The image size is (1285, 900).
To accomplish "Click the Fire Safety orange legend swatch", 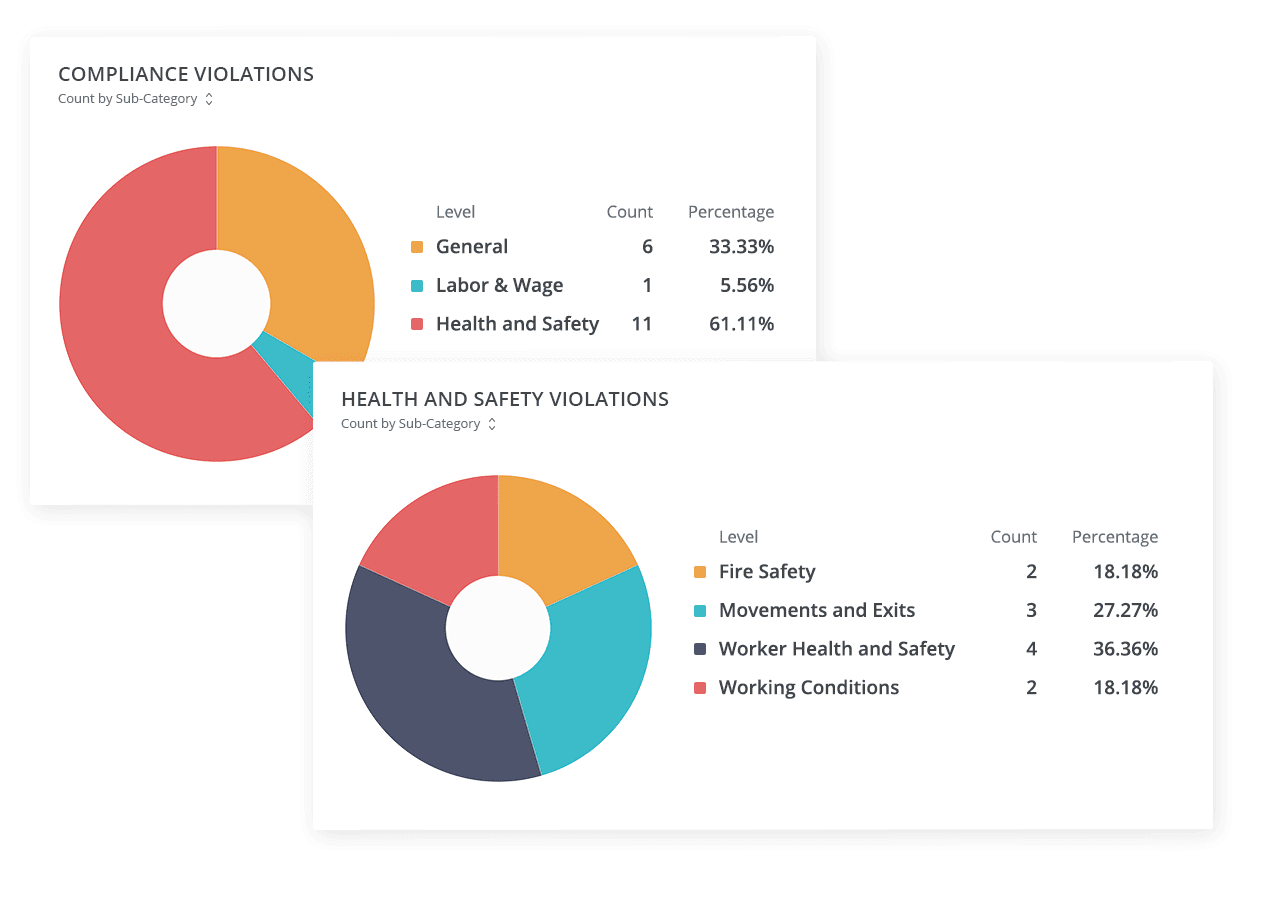I will point(700,572).
